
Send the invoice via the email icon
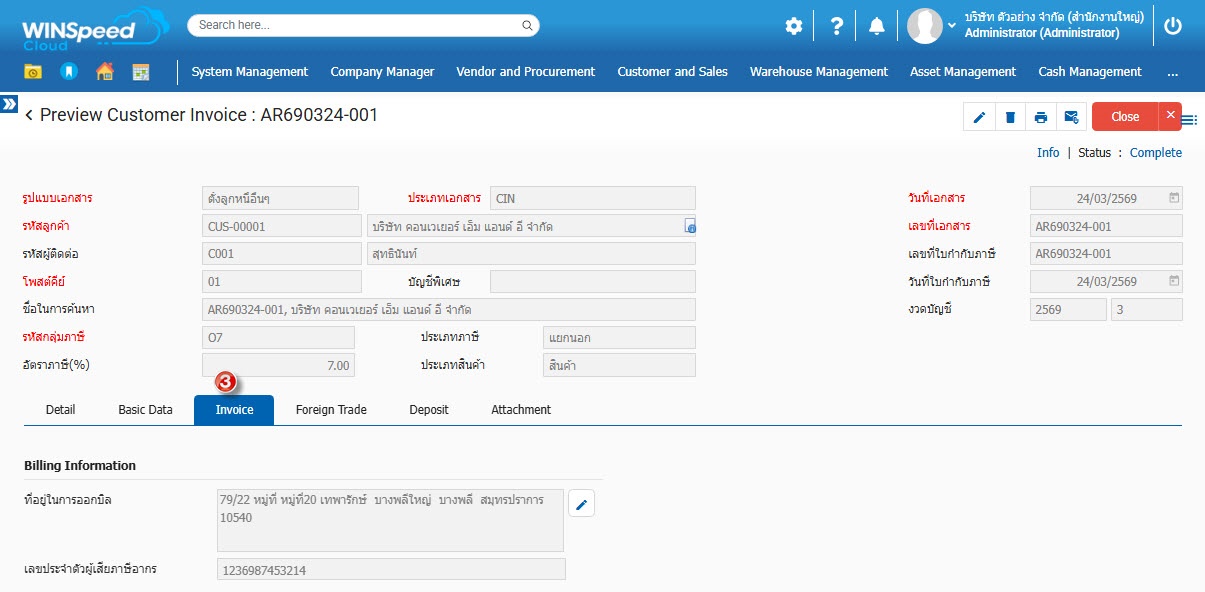click(x=1071, y=117)
